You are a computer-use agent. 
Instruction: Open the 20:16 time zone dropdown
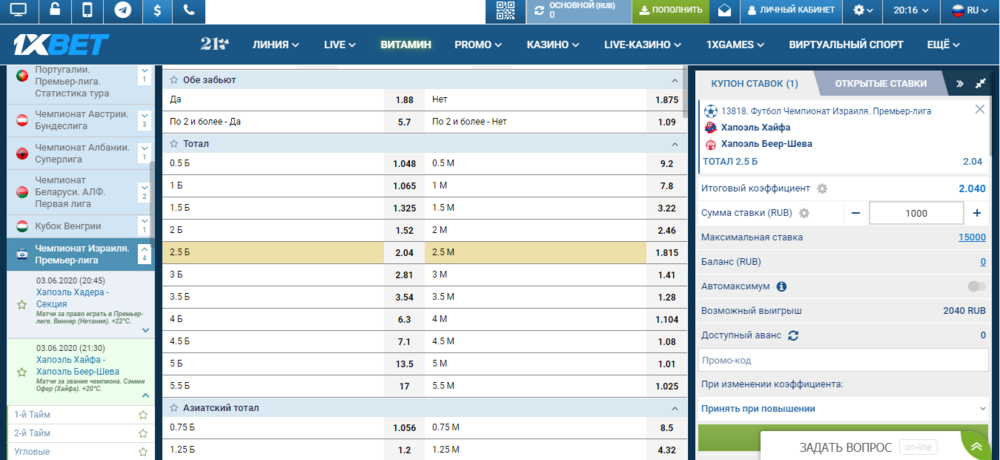tap(911, 10)
